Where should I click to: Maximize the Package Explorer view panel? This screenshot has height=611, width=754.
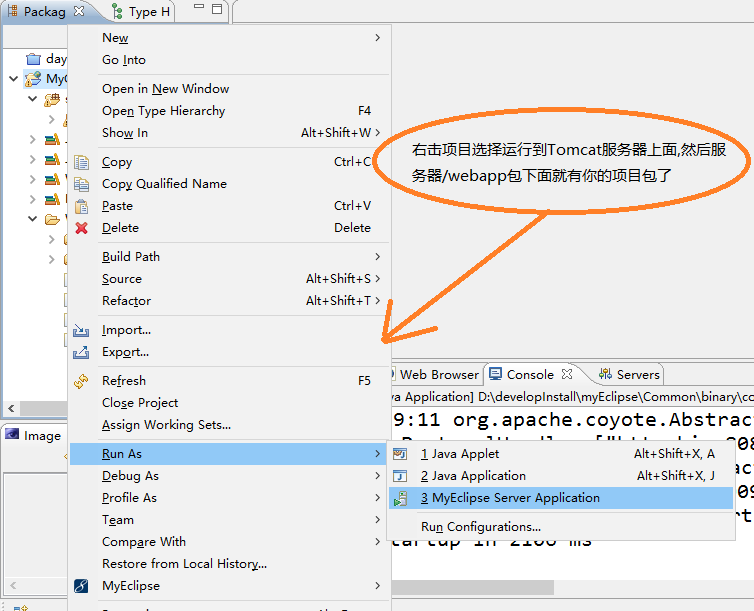tap(217, 9)
